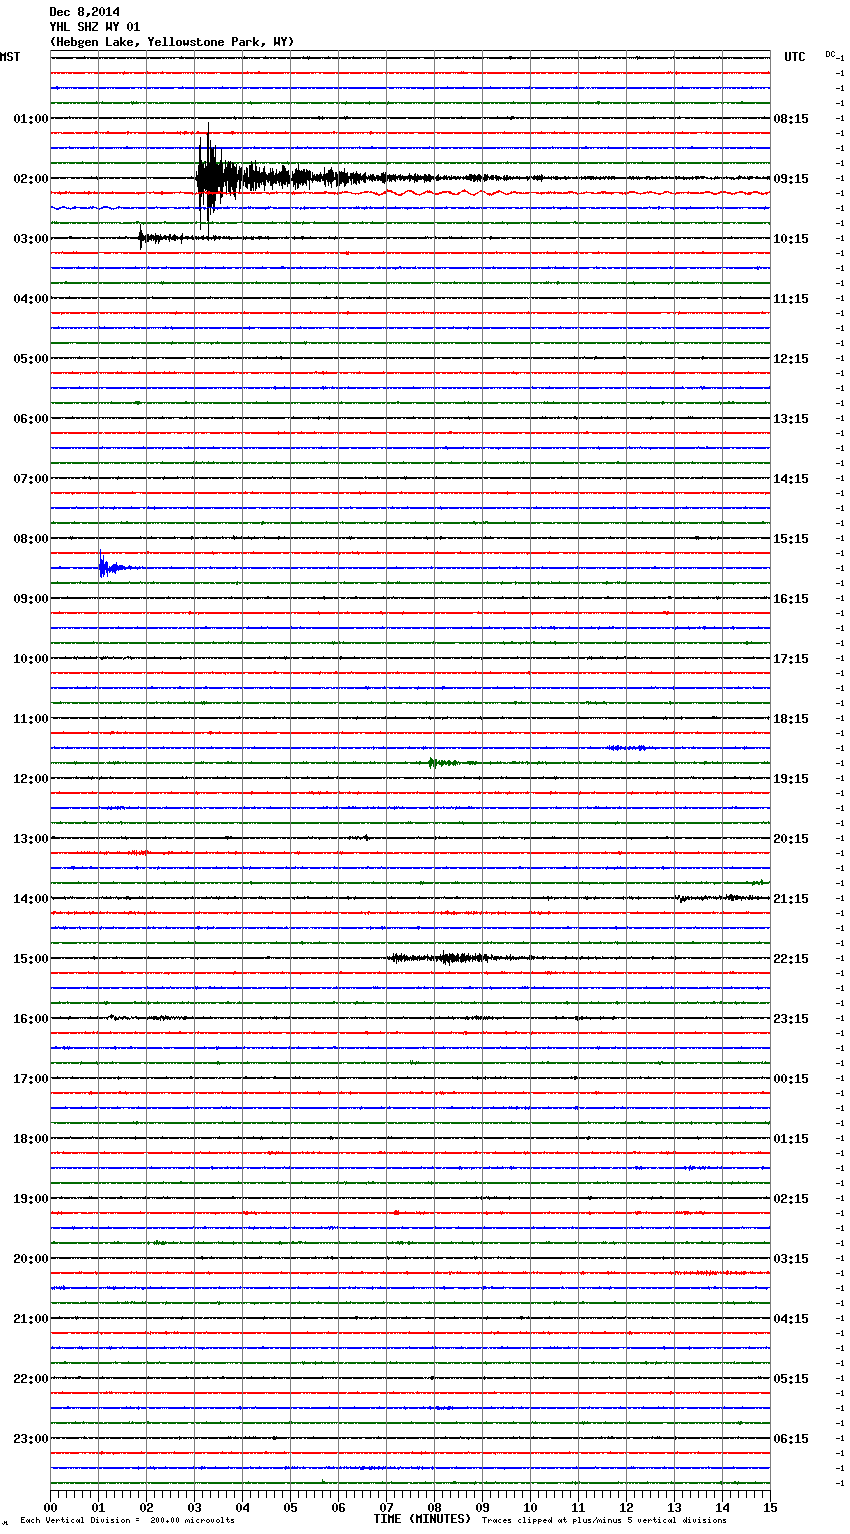
Task: Select the 20:00 MST hour label
Action: tap(30, 1259)
